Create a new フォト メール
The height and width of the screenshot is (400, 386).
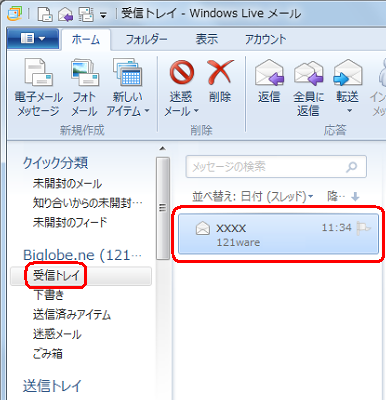click(x=84, y=87)
